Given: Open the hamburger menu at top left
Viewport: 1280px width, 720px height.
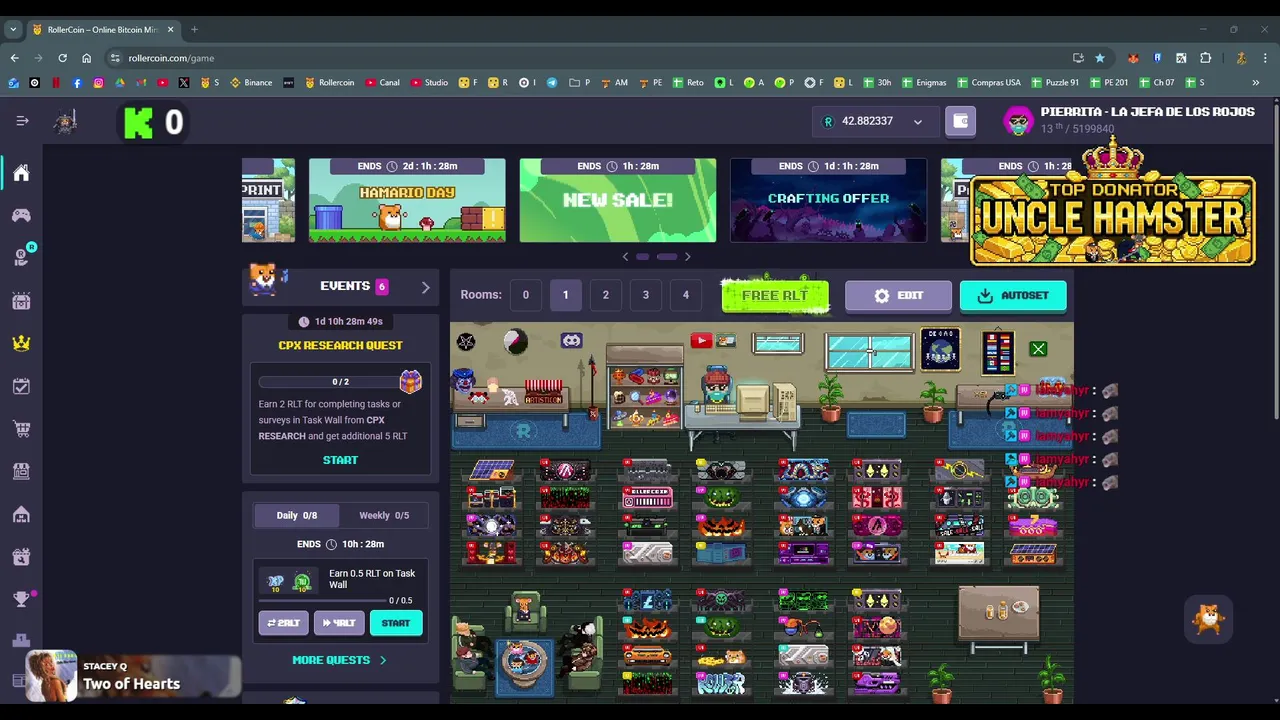Looking at the screenshot, I should [22, 121].
